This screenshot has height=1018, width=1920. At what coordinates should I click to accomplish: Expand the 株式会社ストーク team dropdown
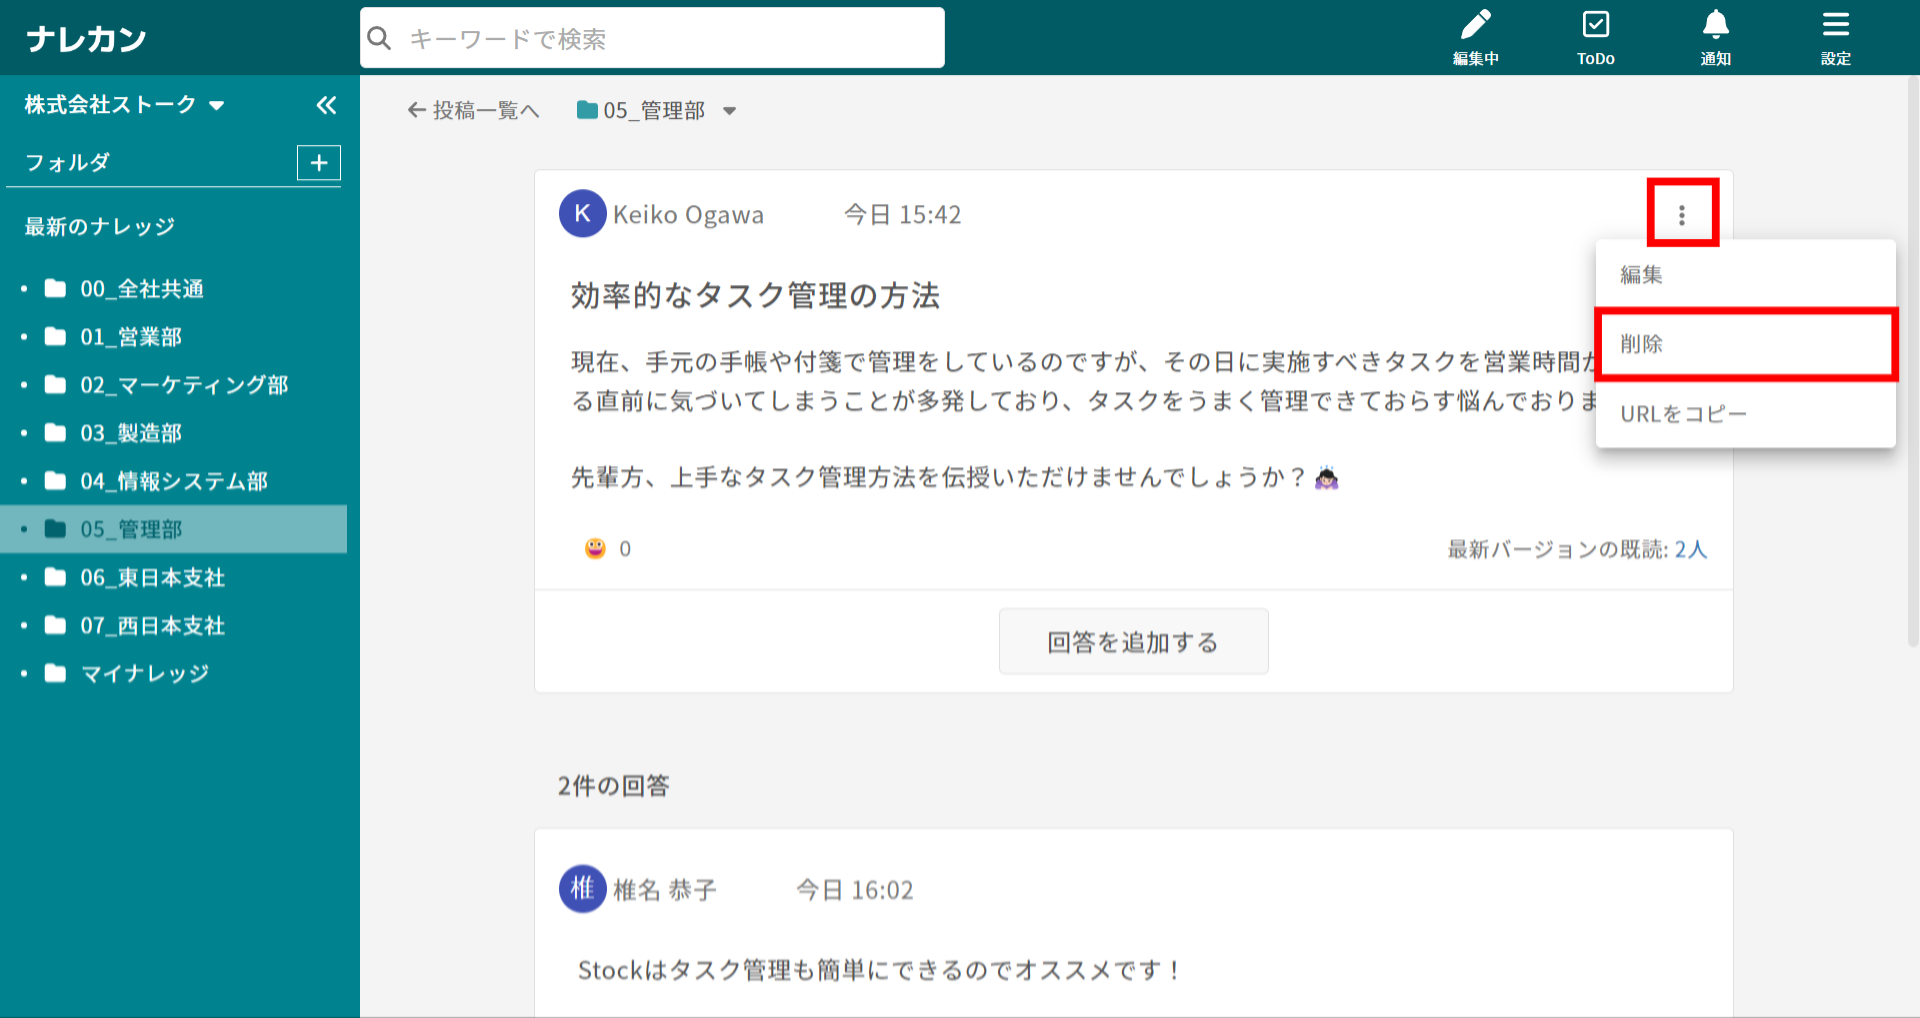(x=217, y=105)
